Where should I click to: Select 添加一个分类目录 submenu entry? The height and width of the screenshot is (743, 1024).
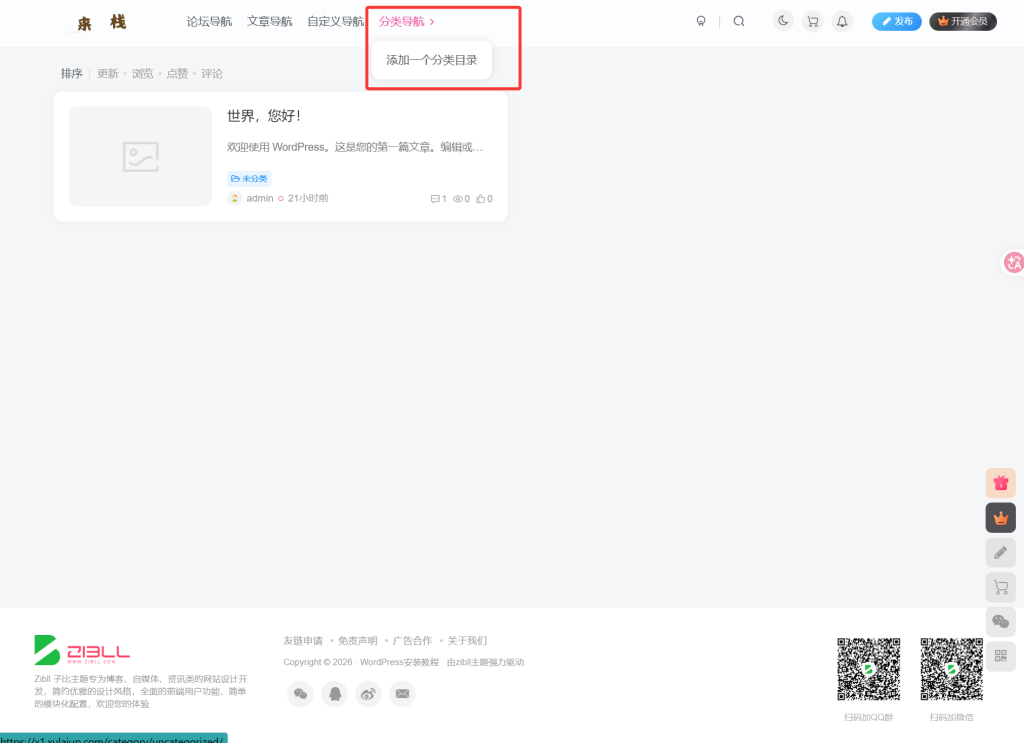point(432,60)
